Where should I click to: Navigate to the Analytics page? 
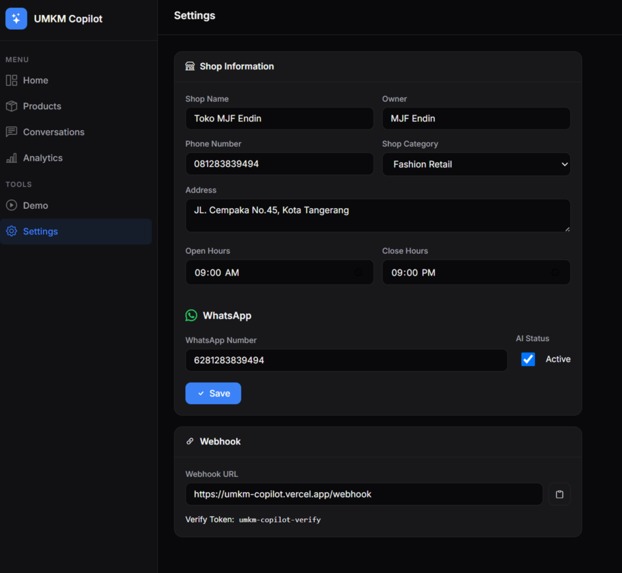(x=76, y=158)
